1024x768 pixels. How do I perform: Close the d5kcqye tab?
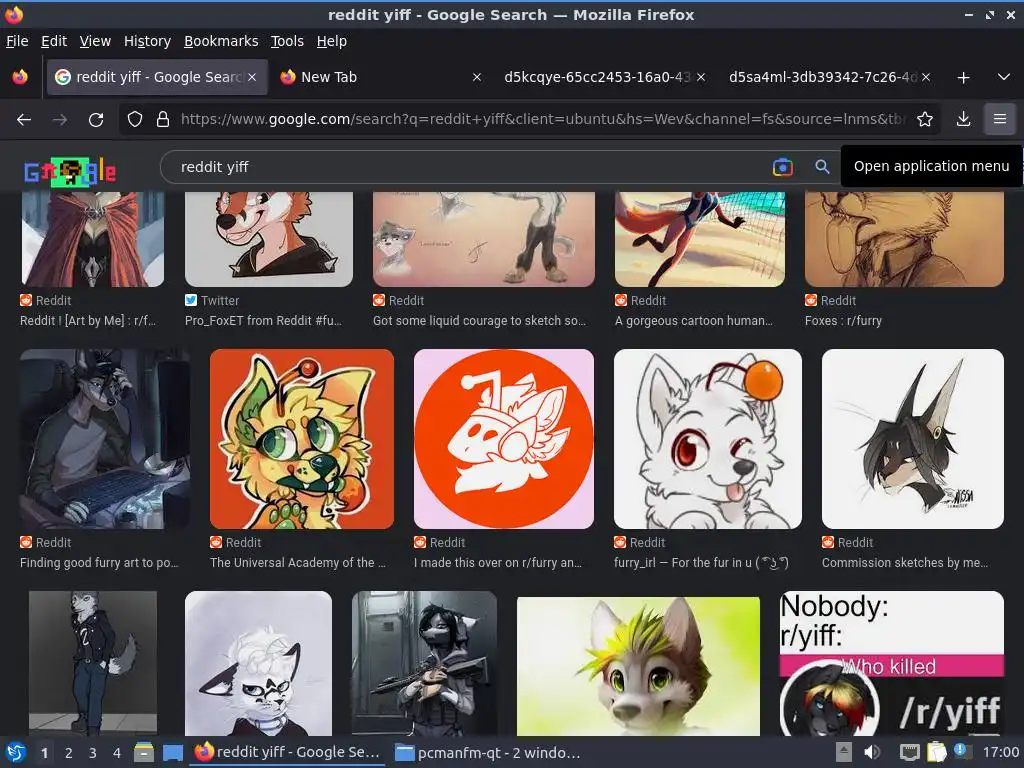pos(701,77)
